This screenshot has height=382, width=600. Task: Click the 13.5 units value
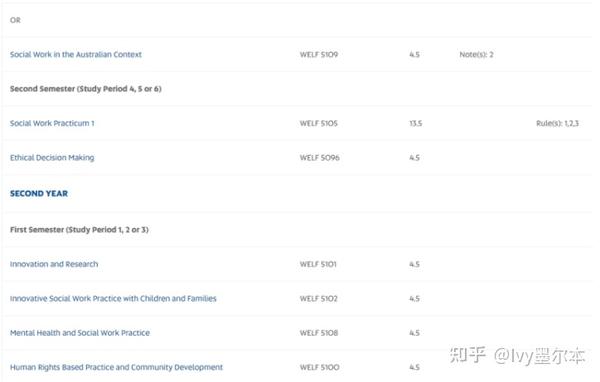416,123
